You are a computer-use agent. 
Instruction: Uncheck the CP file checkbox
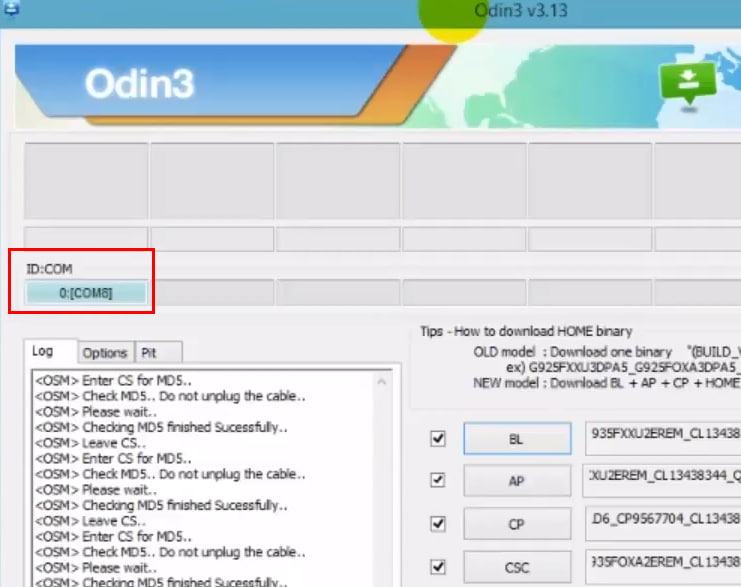point(438,524)
